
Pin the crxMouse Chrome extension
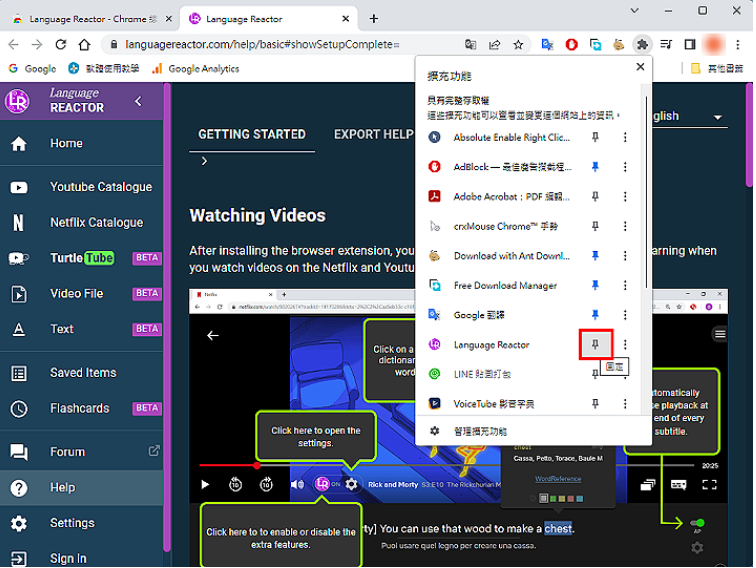pos(595,226)
